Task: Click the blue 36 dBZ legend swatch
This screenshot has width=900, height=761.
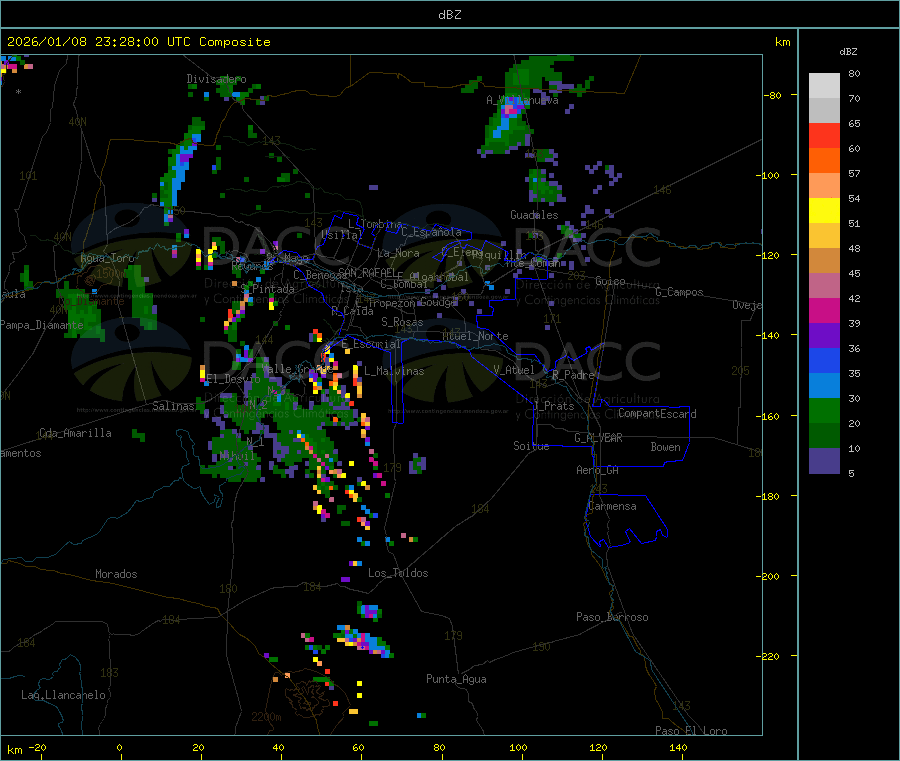Action: (824, 360)
